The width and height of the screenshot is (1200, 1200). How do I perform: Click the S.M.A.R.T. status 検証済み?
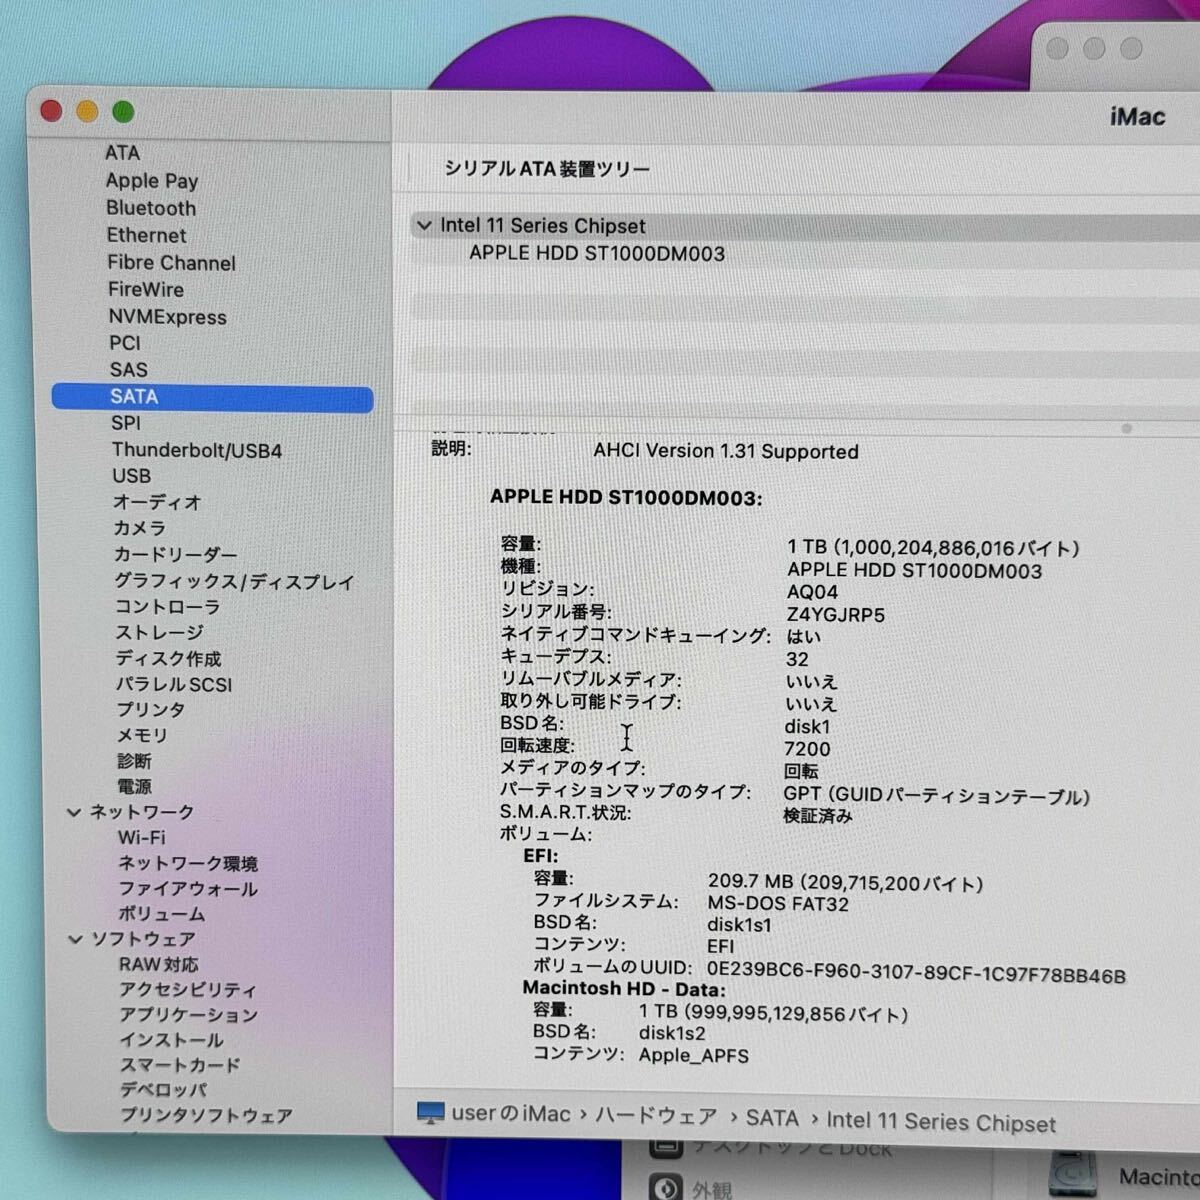[x=818, y=816]
